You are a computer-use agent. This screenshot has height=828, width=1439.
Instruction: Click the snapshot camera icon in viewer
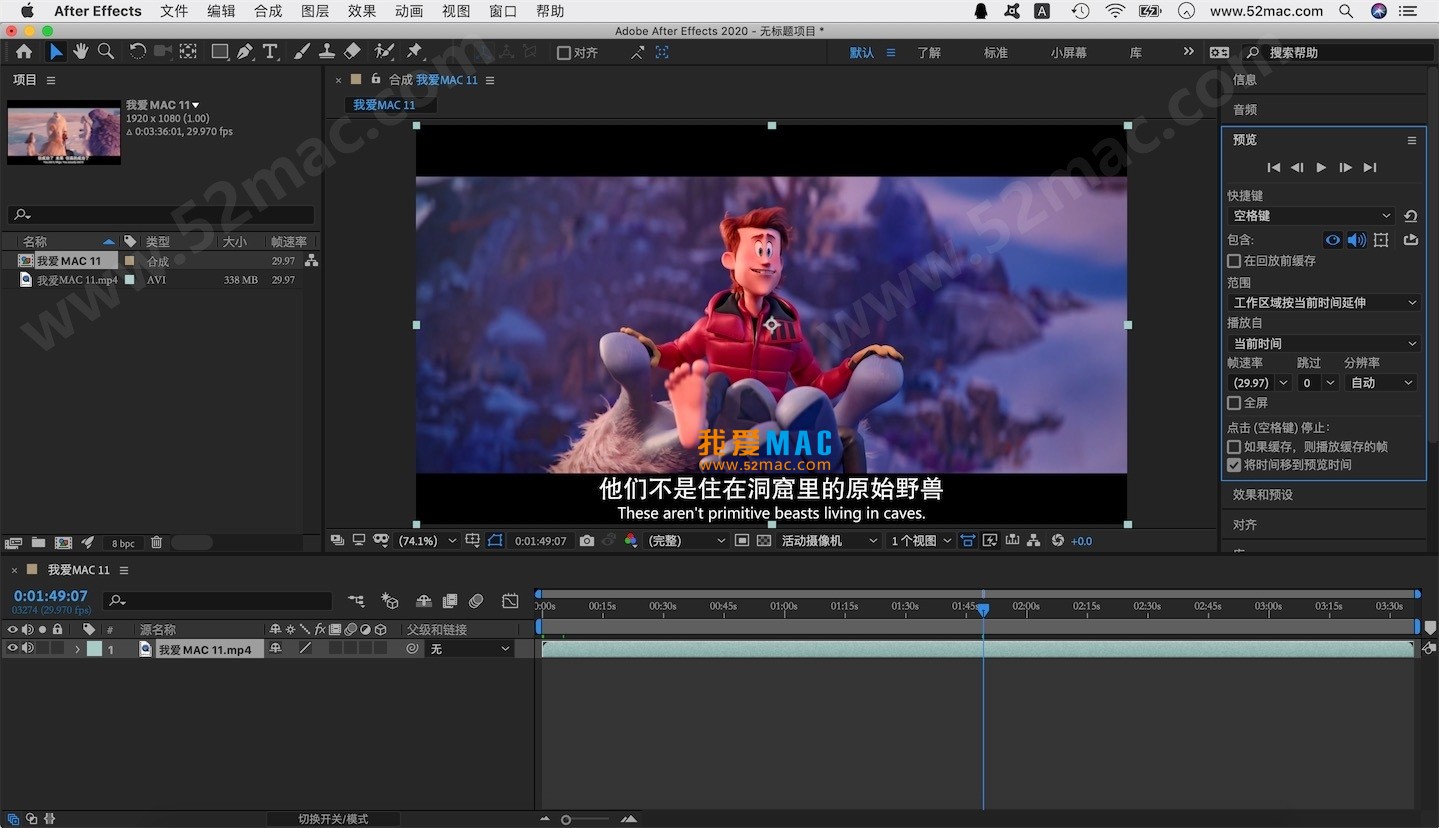pos(587,541)
